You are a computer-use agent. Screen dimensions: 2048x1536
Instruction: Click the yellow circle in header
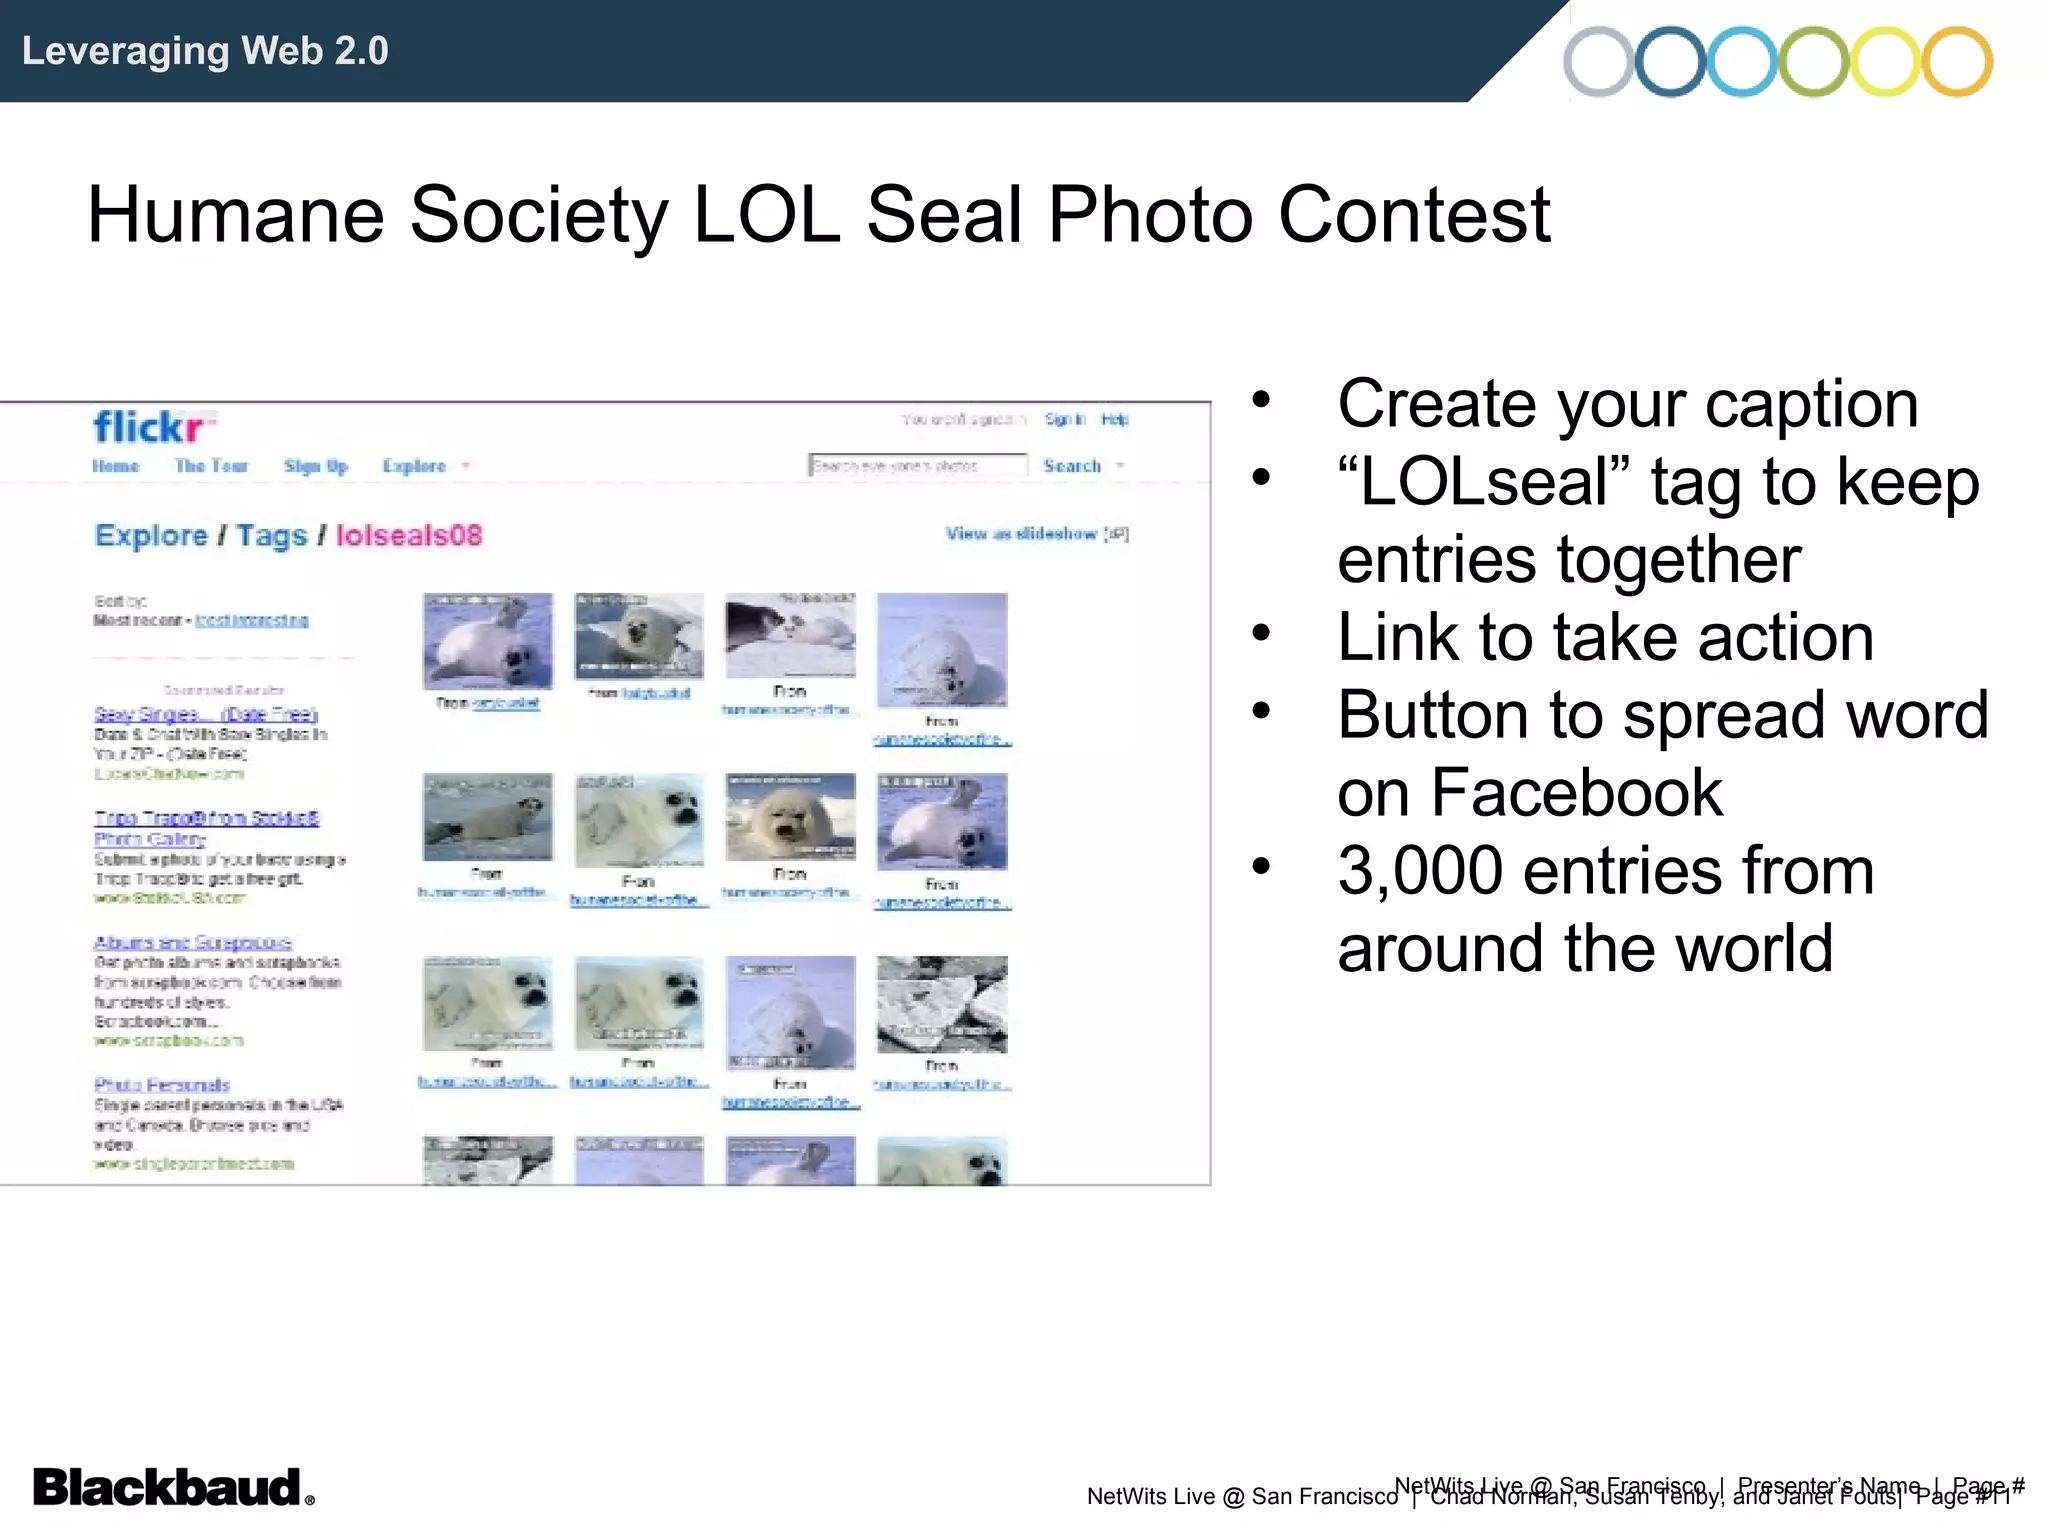coord(1886,62)
